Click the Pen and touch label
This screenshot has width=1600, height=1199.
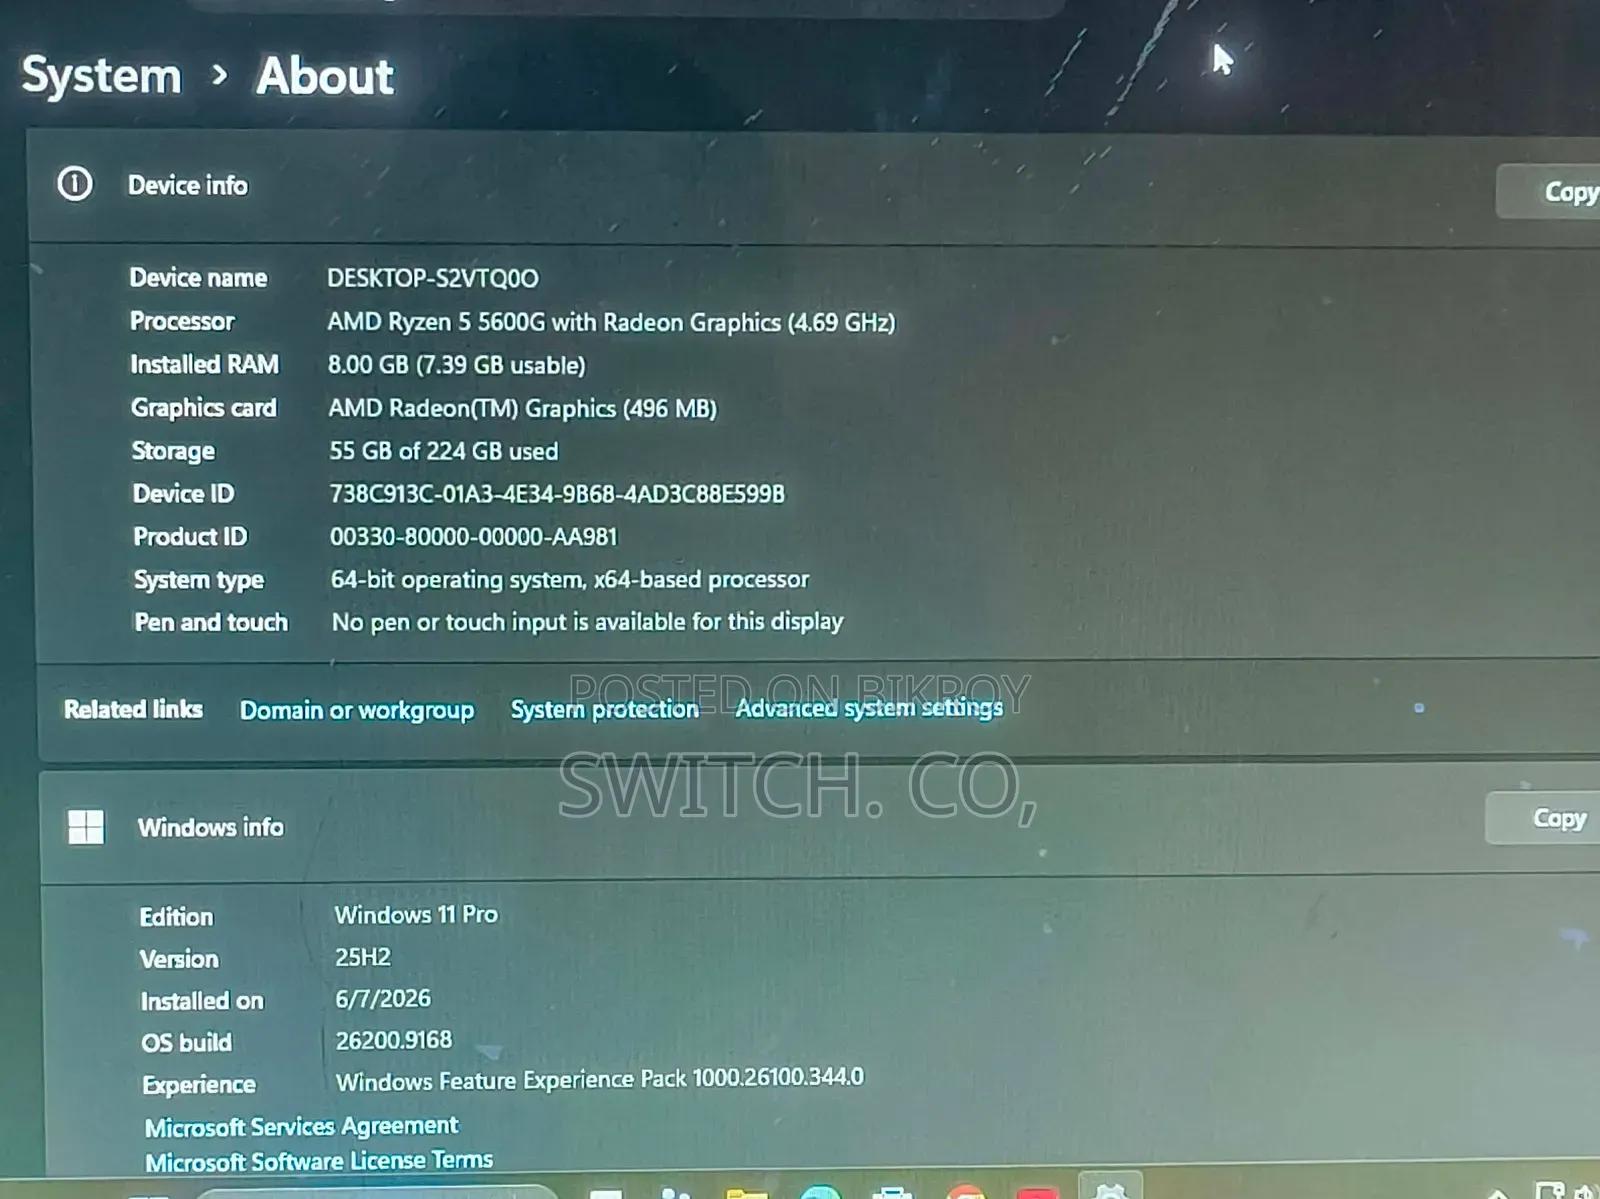(211, 622)
